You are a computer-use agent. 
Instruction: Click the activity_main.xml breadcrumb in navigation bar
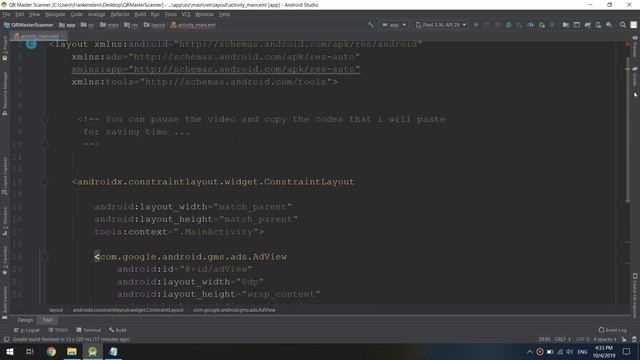tap(193, 25)
